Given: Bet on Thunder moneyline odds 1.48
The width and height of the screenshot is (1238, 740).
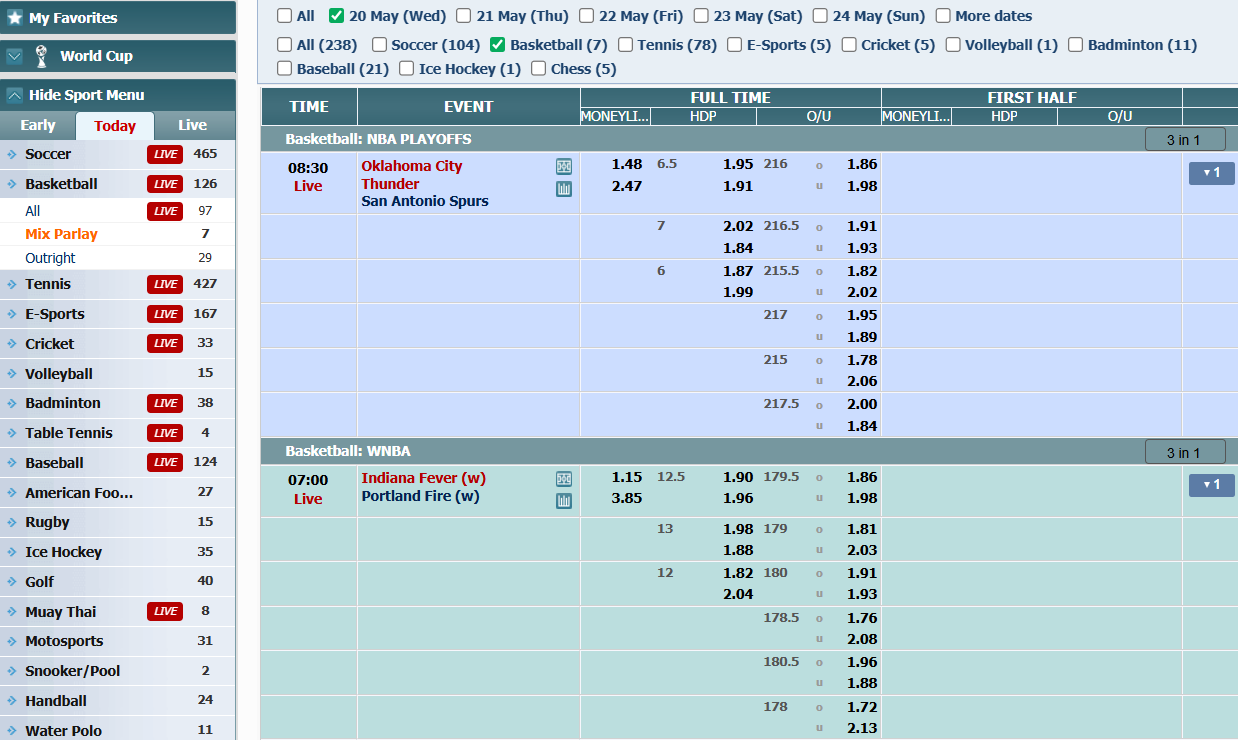Looking at the screenshot, I should tap(627, 164).
